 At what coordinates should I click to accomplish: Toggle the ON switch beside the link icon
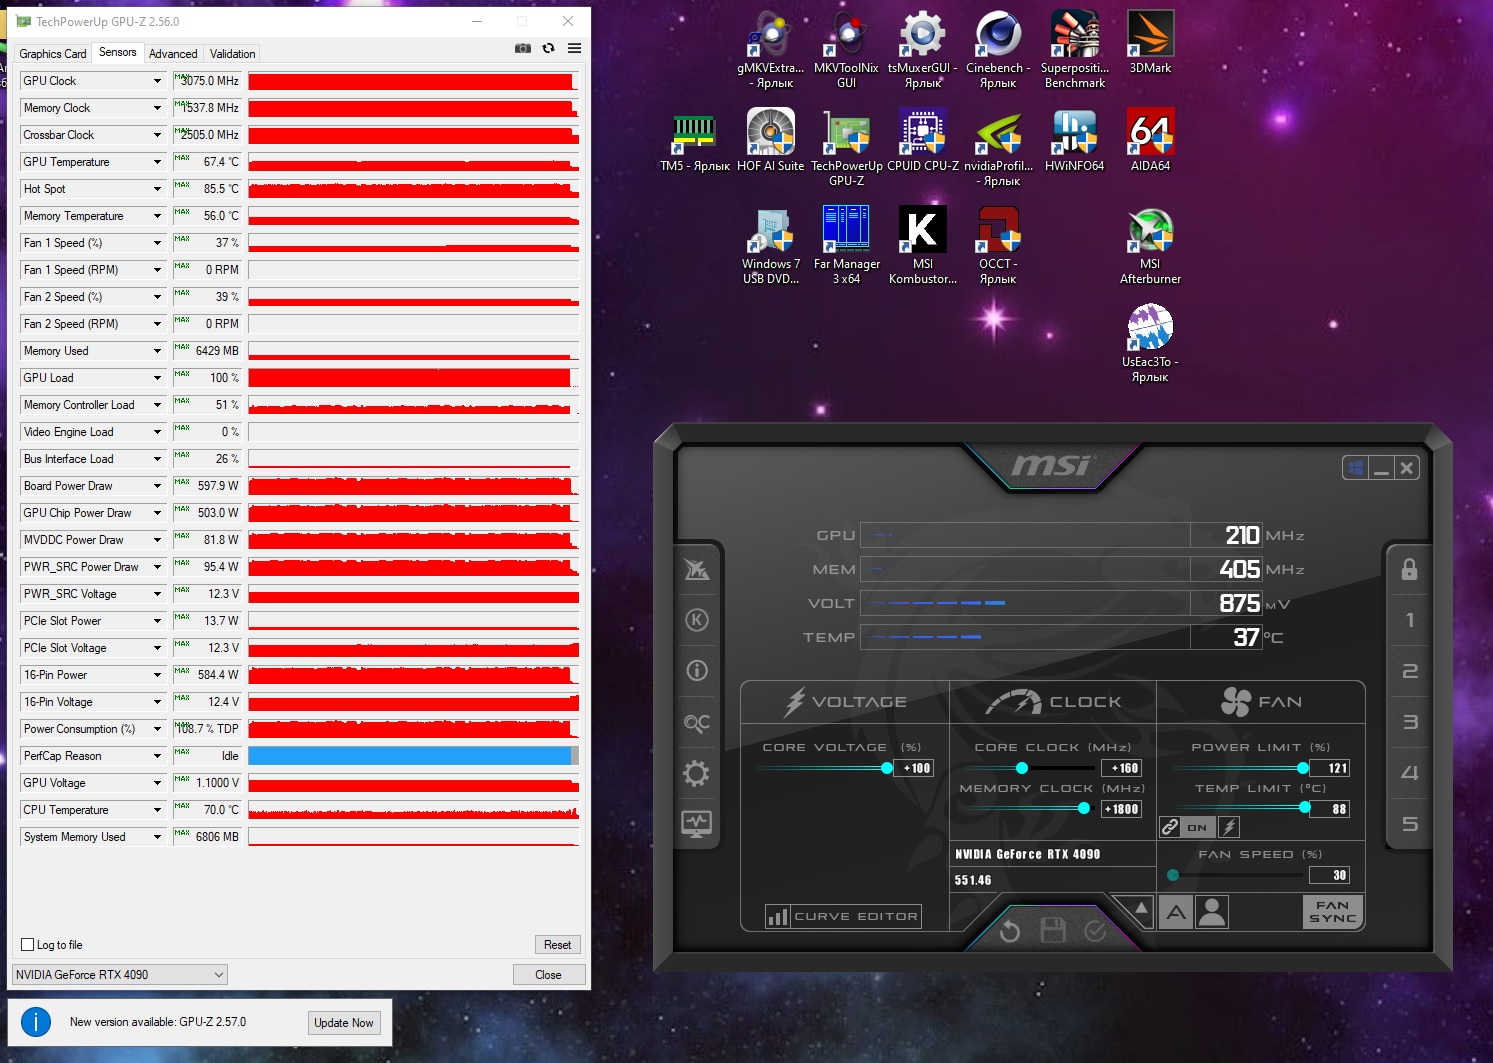pos(1197,827)
